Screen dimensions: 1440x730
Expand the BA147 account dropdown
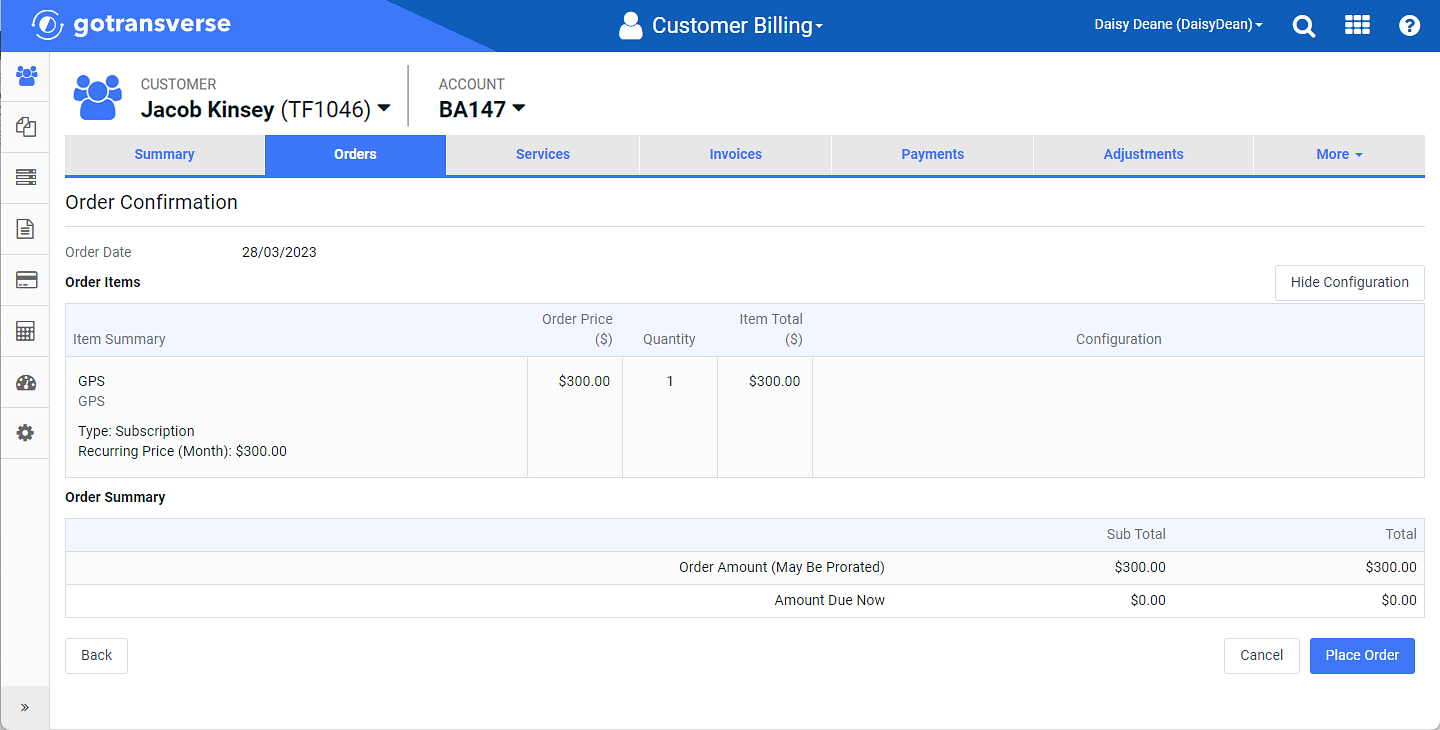[518, 109]
